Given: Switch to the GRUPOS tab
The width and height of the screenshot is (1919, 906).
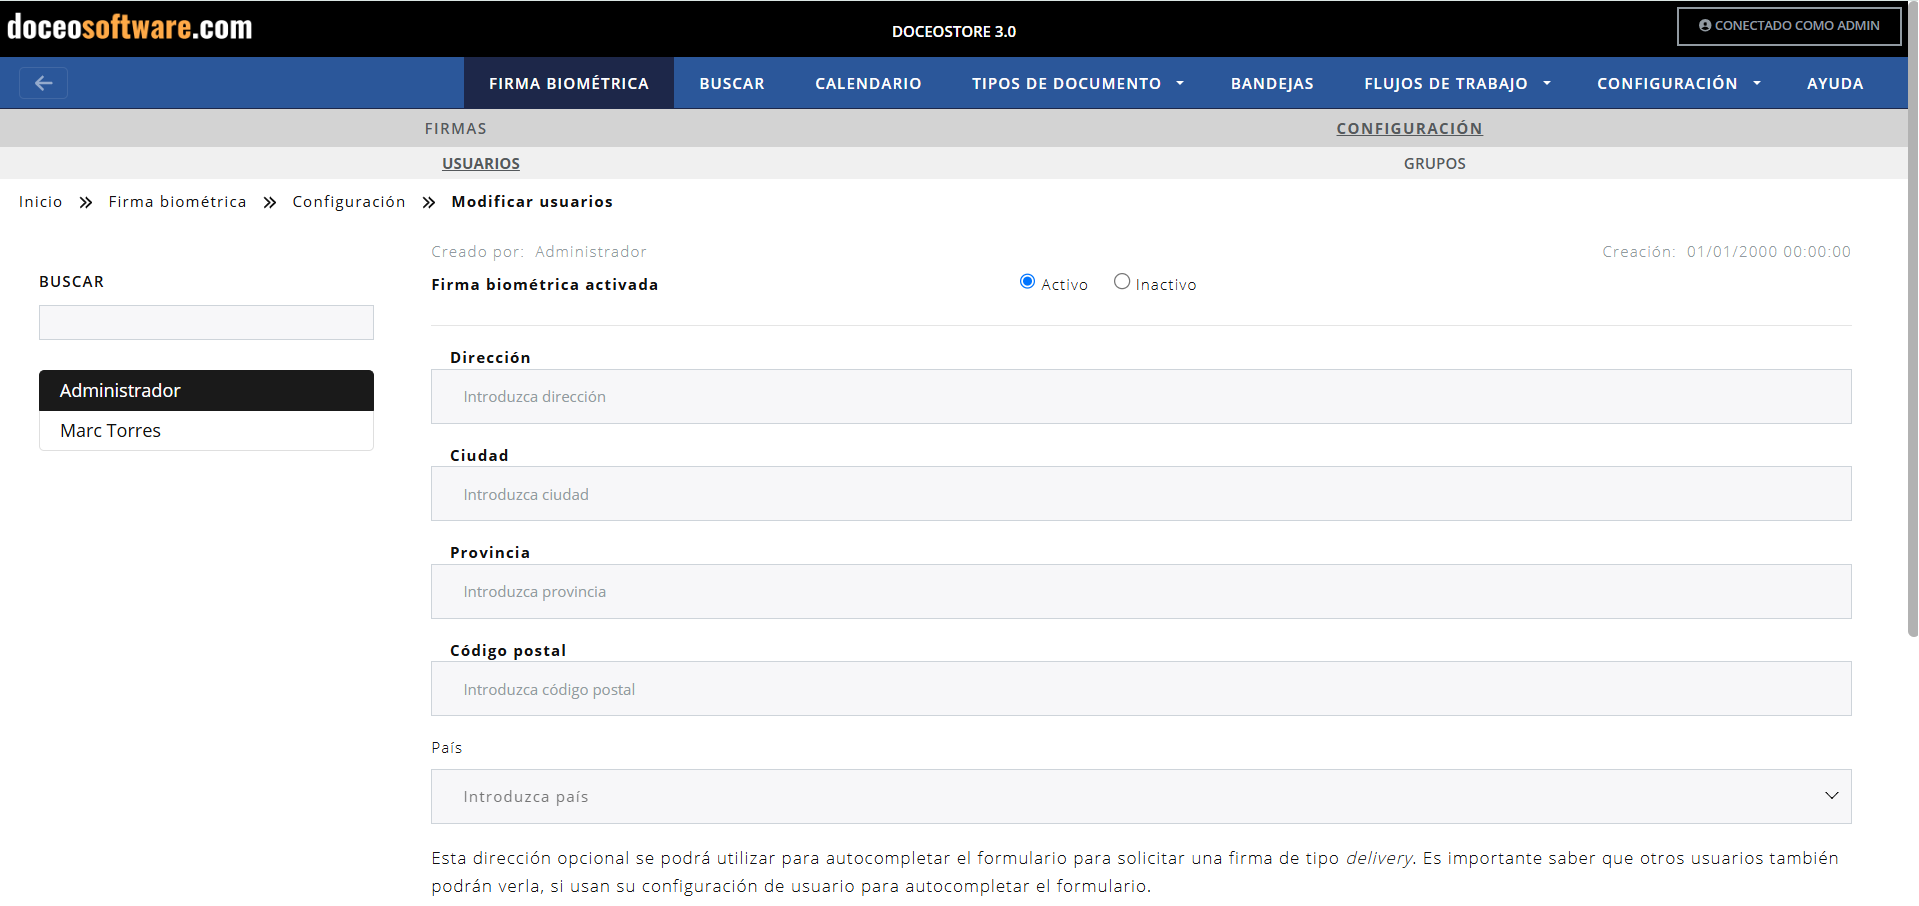Looking at the screenshot, I should click(x=1434, y=163).
